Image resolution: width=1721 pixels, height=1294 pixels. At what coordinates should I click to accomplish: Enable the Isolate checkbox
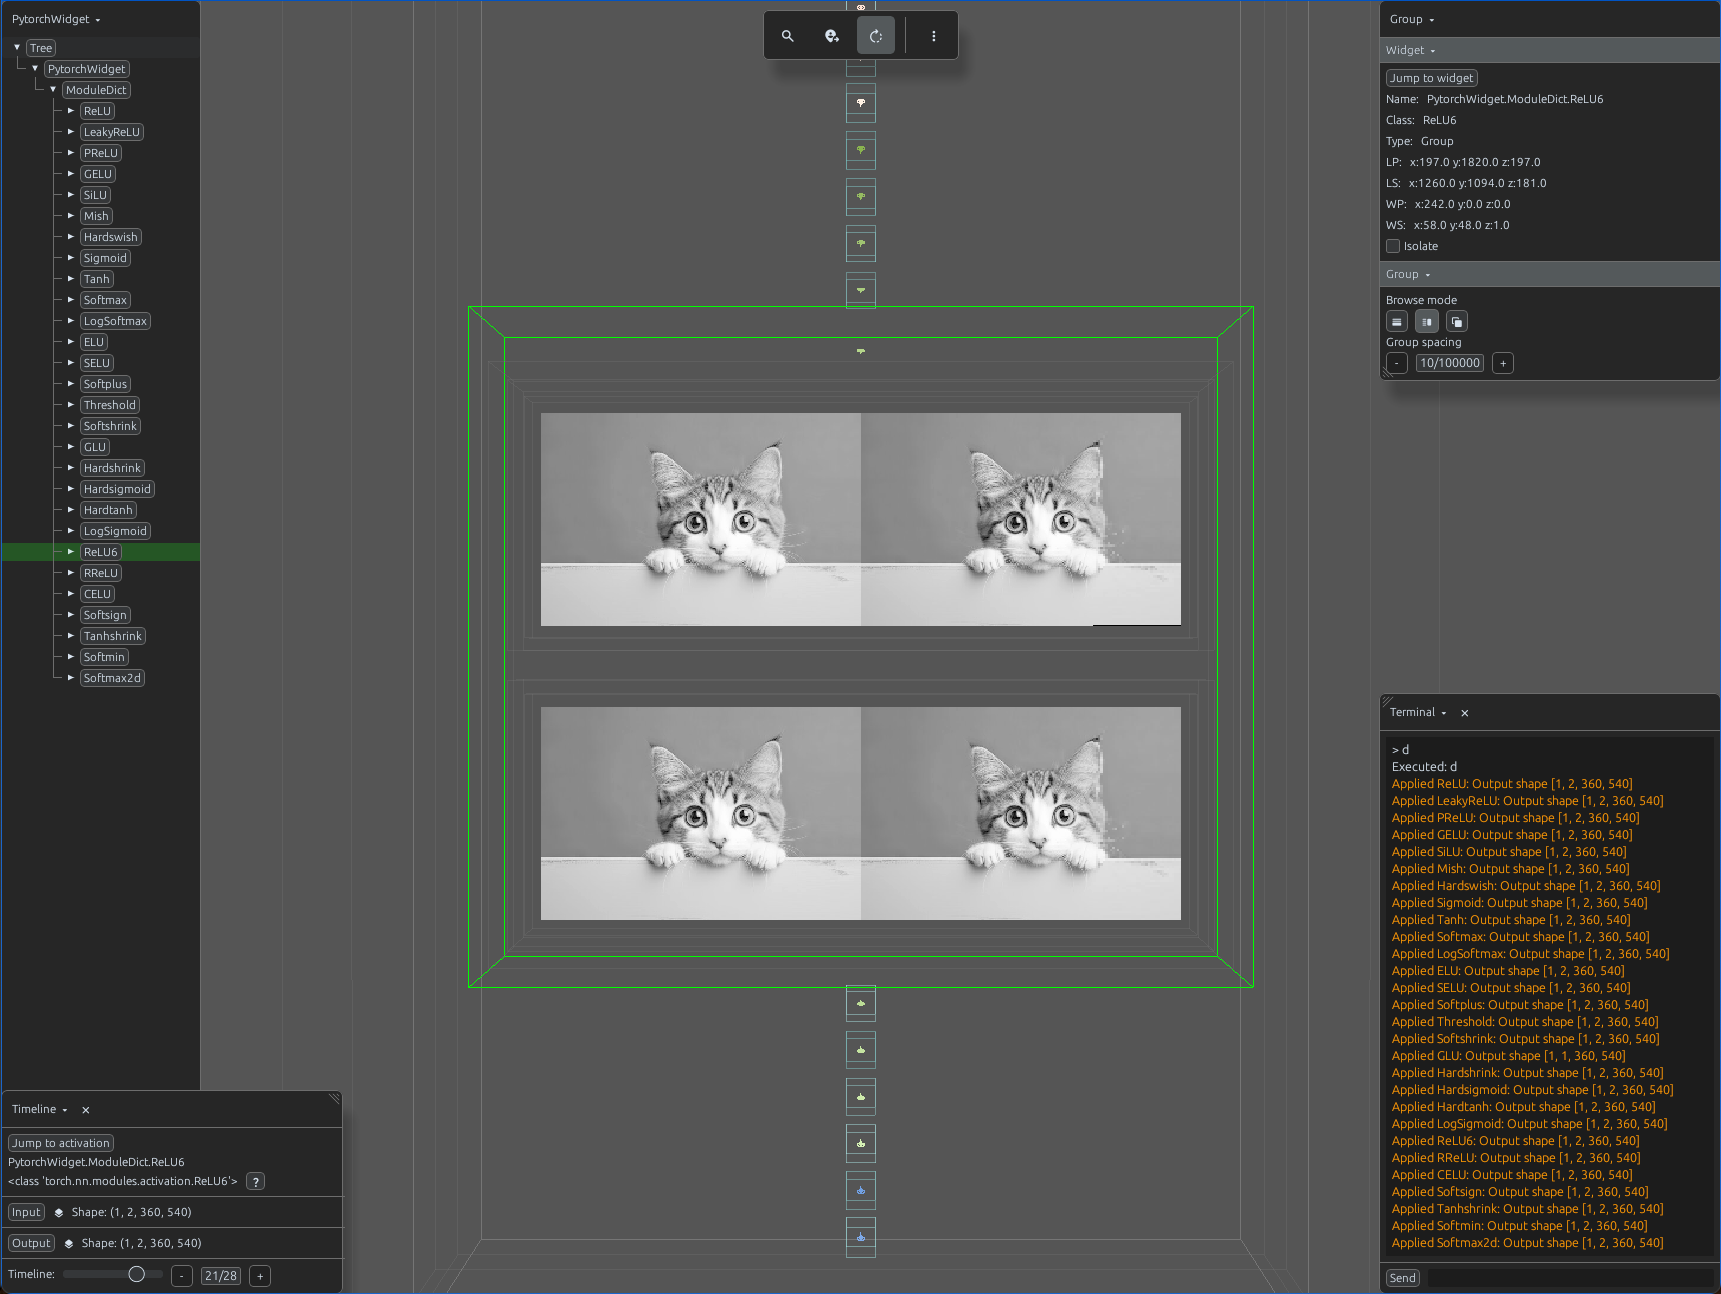coord(1393,246)
